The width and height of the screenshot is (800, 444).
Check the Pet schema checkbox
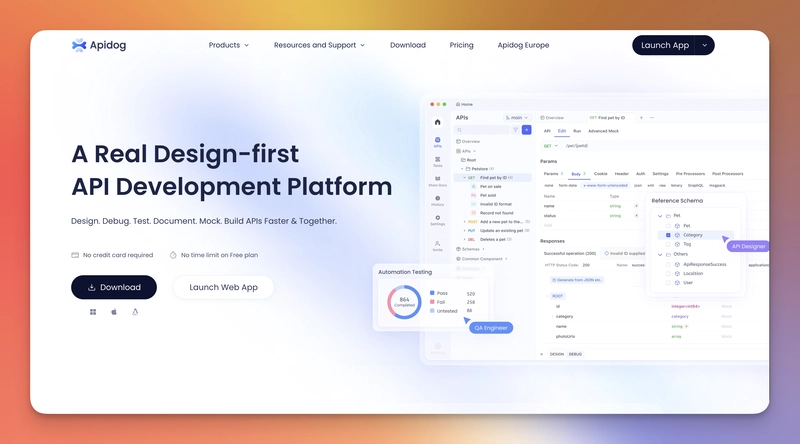668,226
